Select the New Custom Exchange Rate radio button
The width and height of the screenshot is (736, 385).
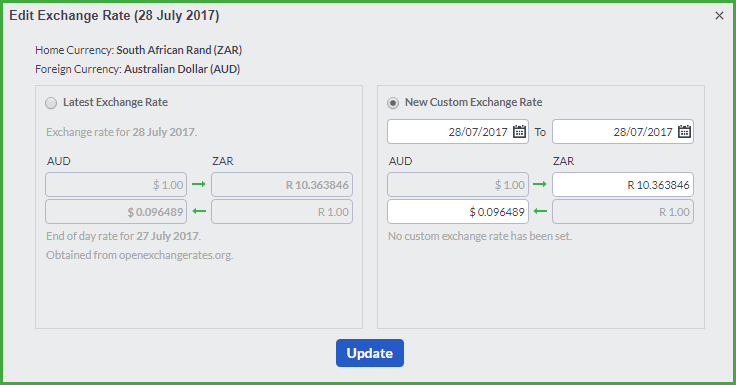pyautogui.click(x=393, y=103)
